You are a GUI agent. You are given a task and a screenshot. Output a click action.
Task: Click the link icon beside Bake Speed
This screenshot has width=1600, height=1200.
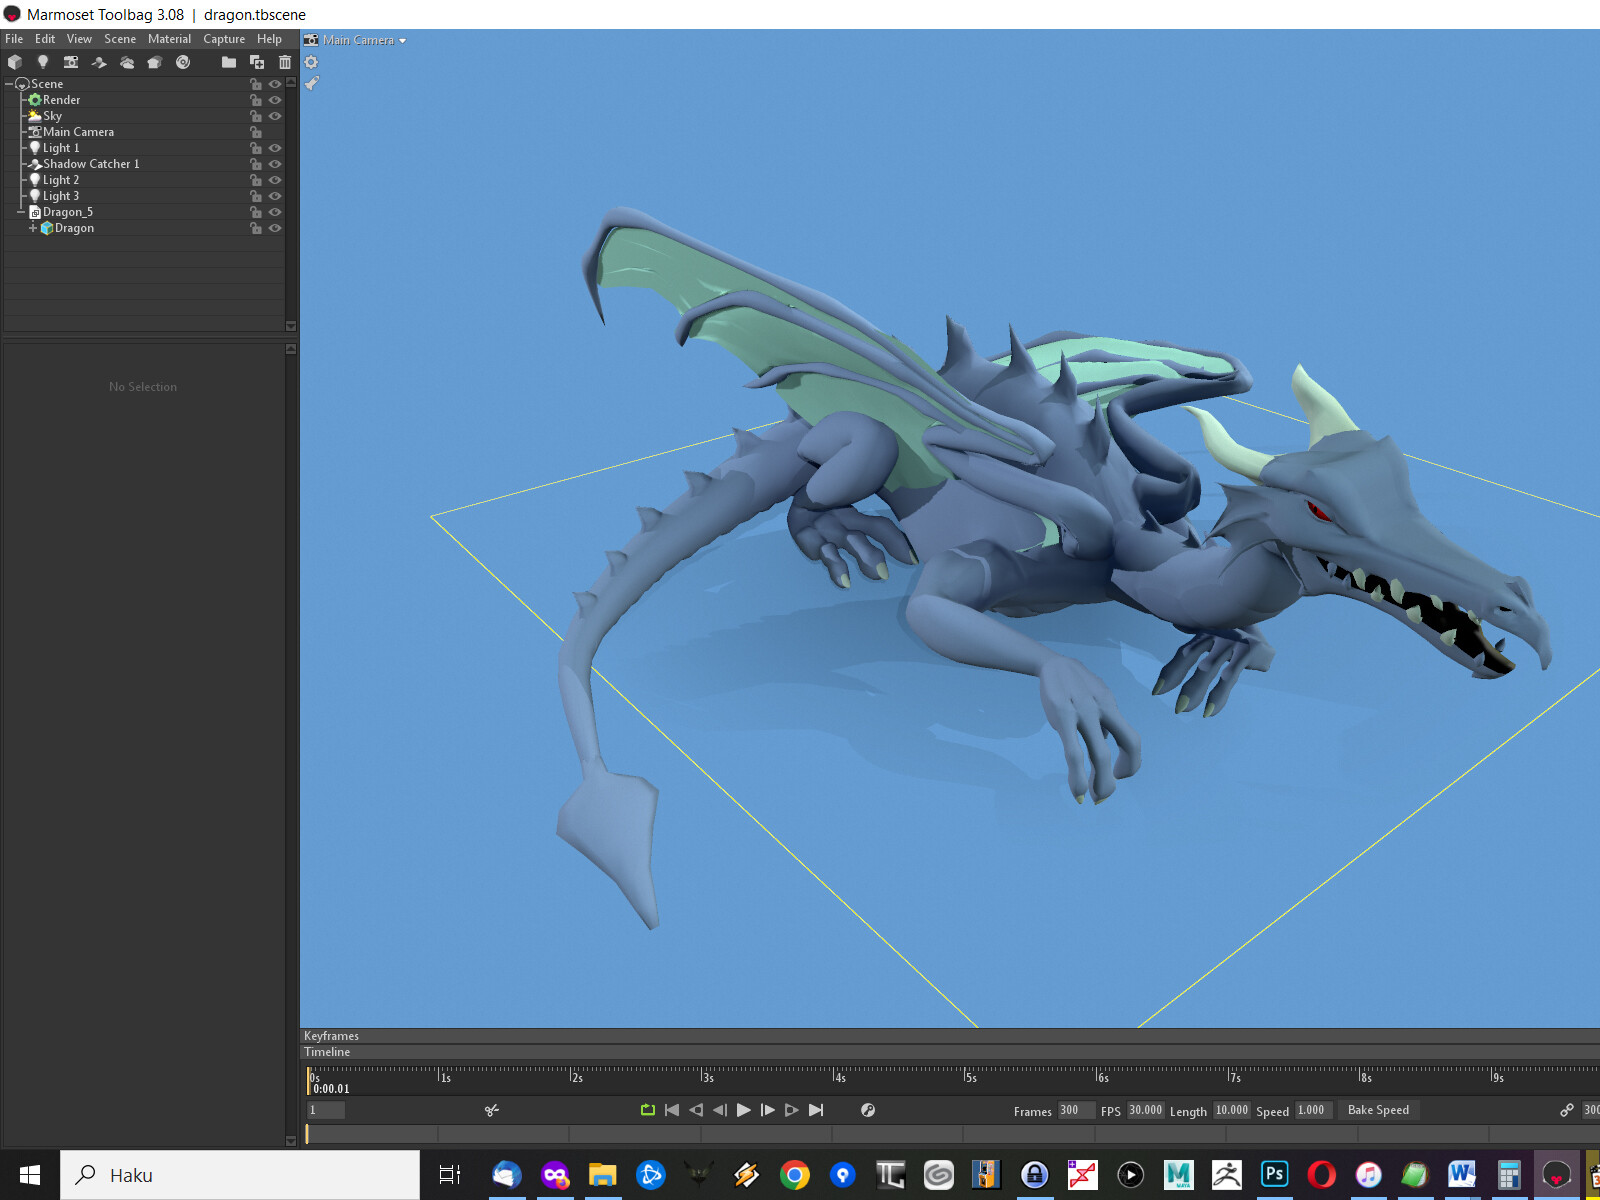1567,1110
